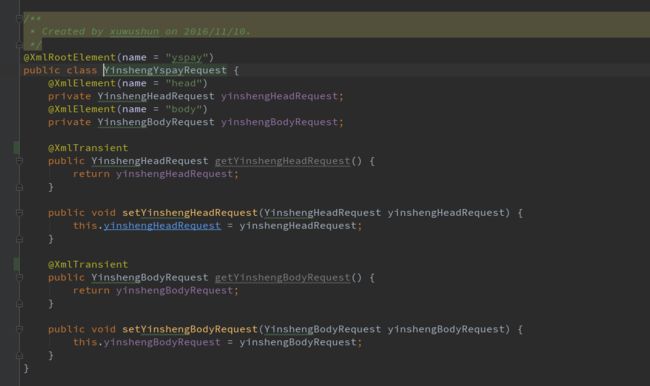This screenshot has height=386, width=650.
Task: Collapse the getYinshengBodyRequest method fold
Action: pos(19,277)
